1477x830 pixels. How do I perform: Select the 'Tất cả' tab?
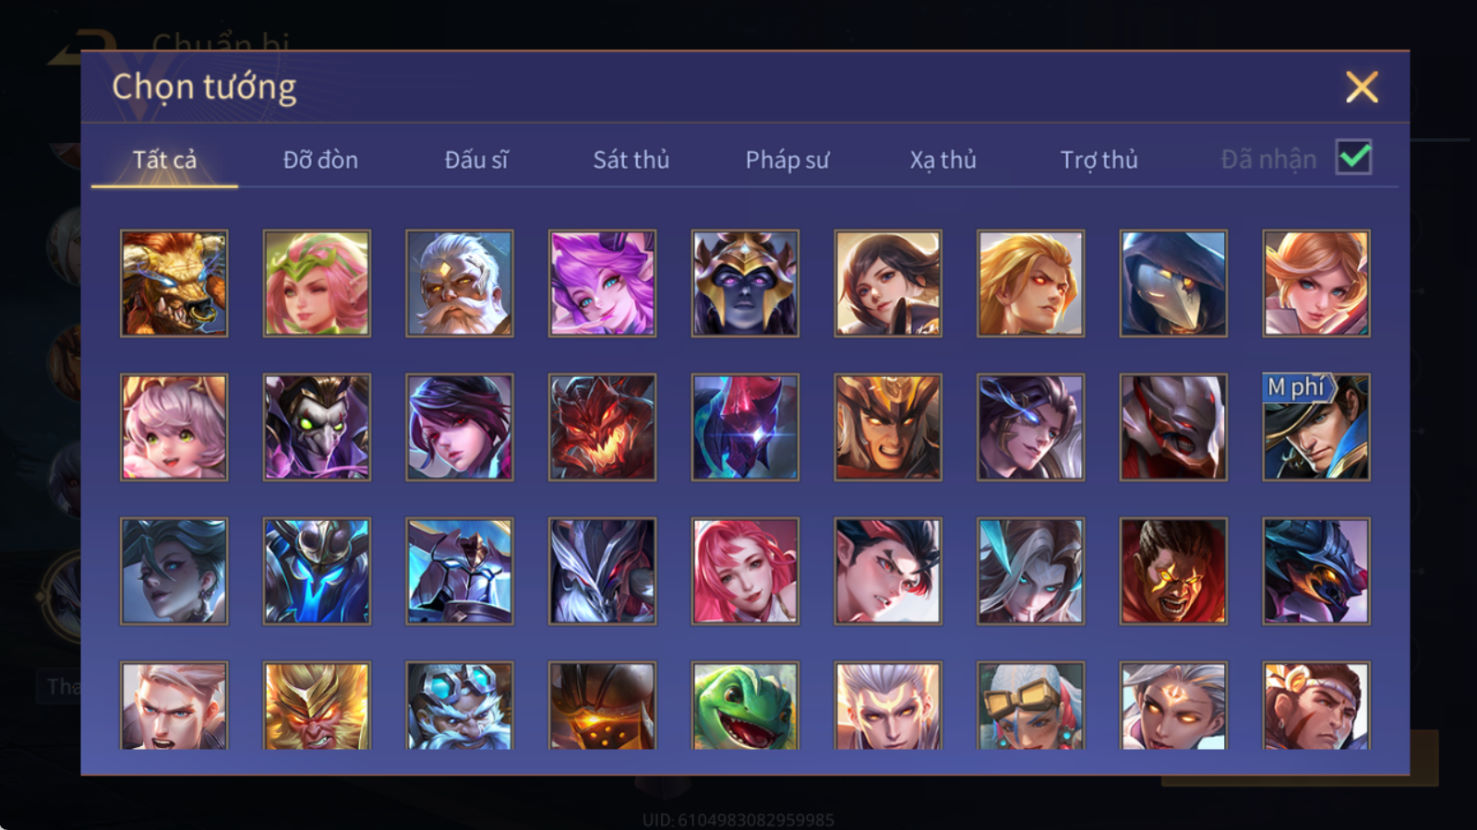(x=165, y=160)
